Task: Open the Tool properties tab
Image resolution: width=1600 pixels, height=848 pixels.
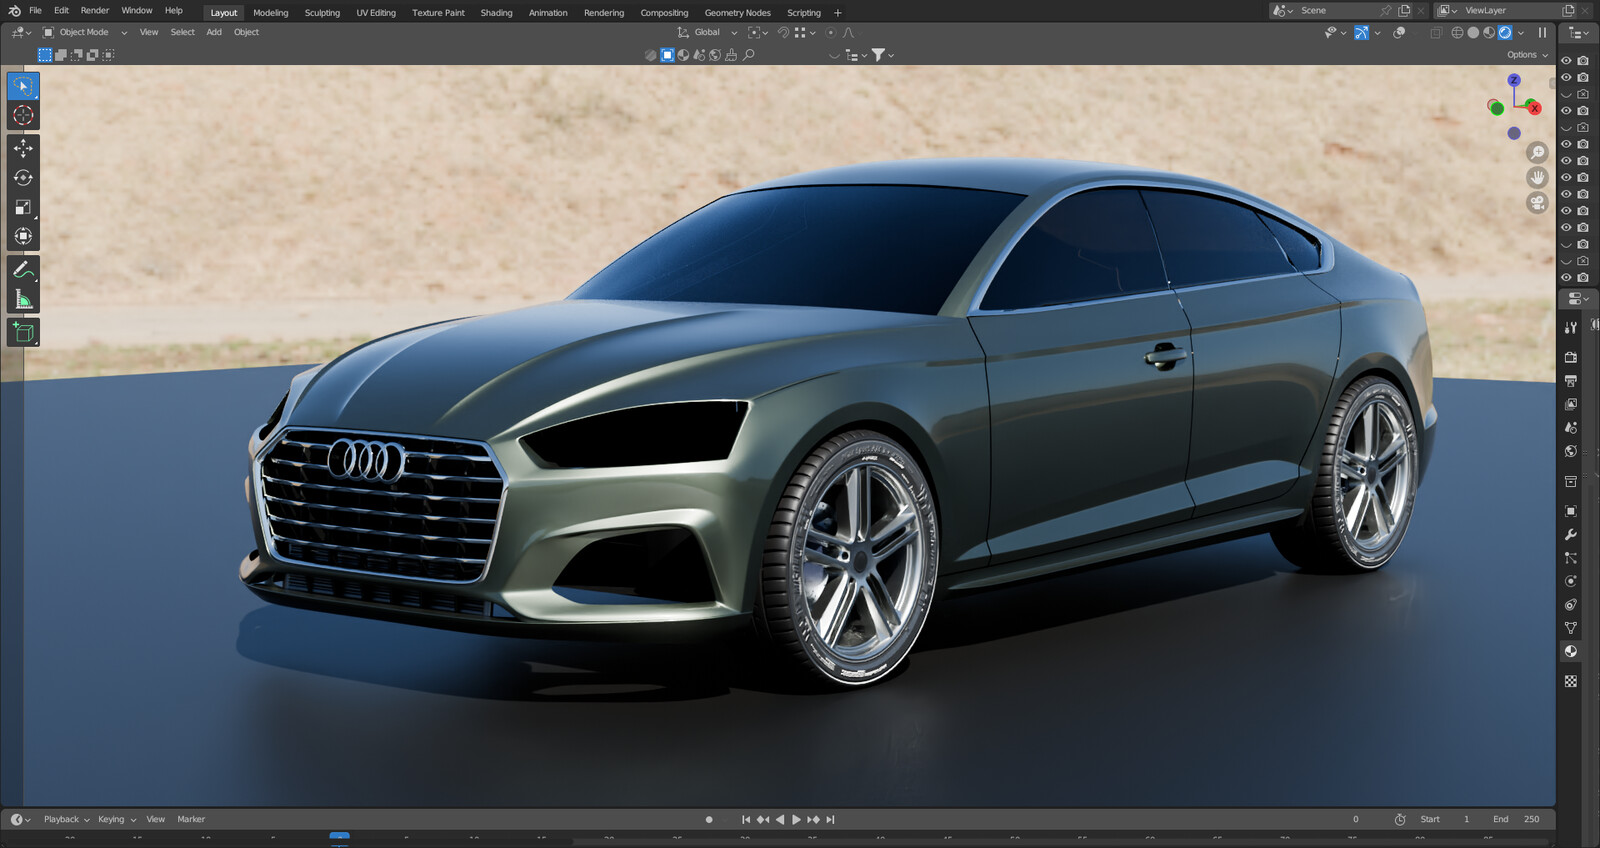Action: click(1571, 328)
